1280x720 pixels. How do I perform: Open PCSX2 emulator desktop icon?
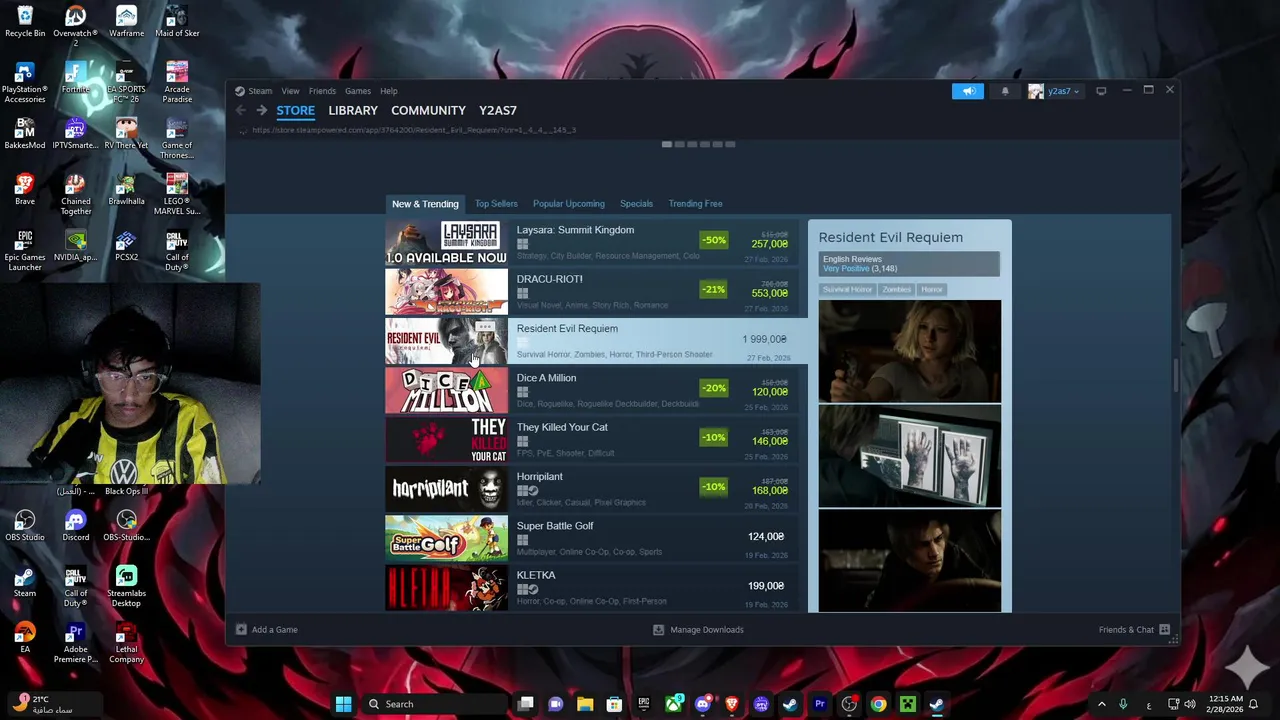pyautogui.click(x=126, y=245)
